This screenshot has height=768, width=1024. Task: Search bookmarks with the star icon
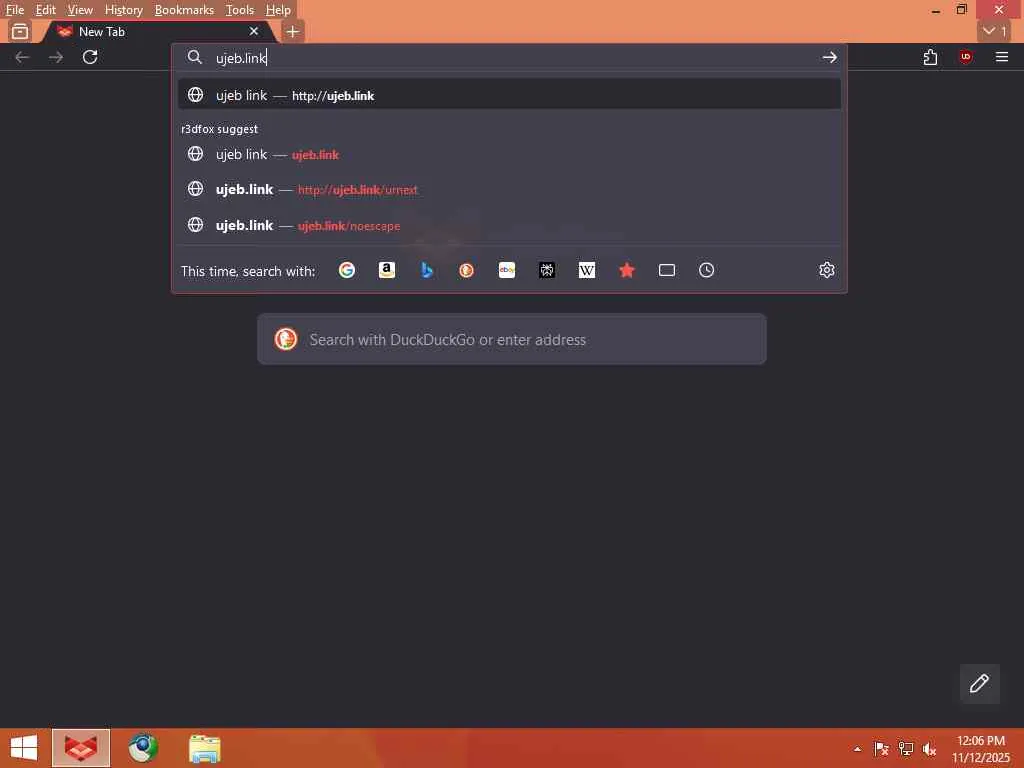627,270
